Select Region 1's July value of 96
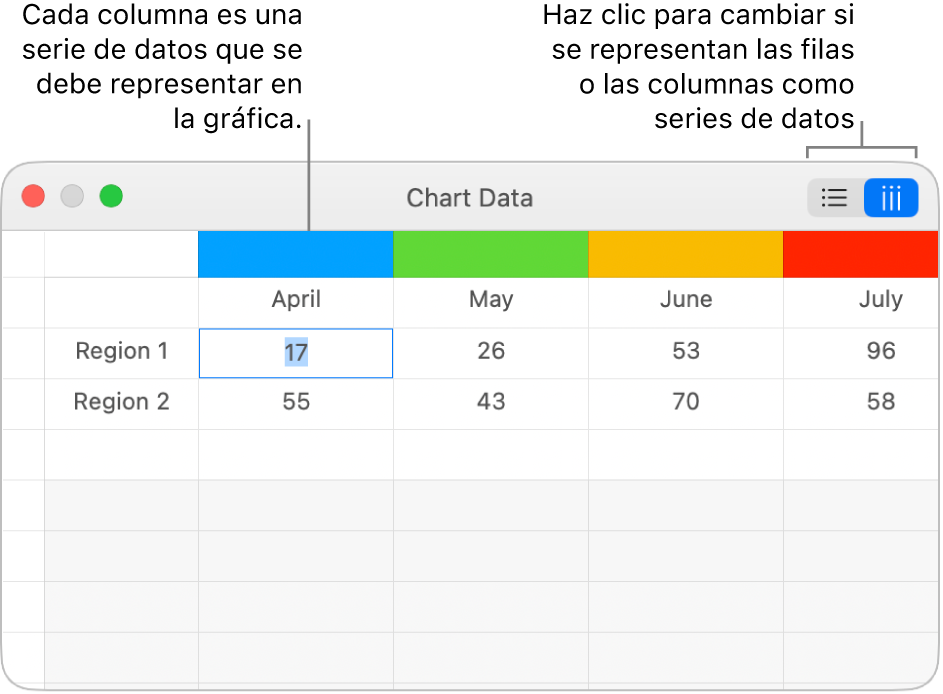The image size is (943, 694). tap(880, 351)
